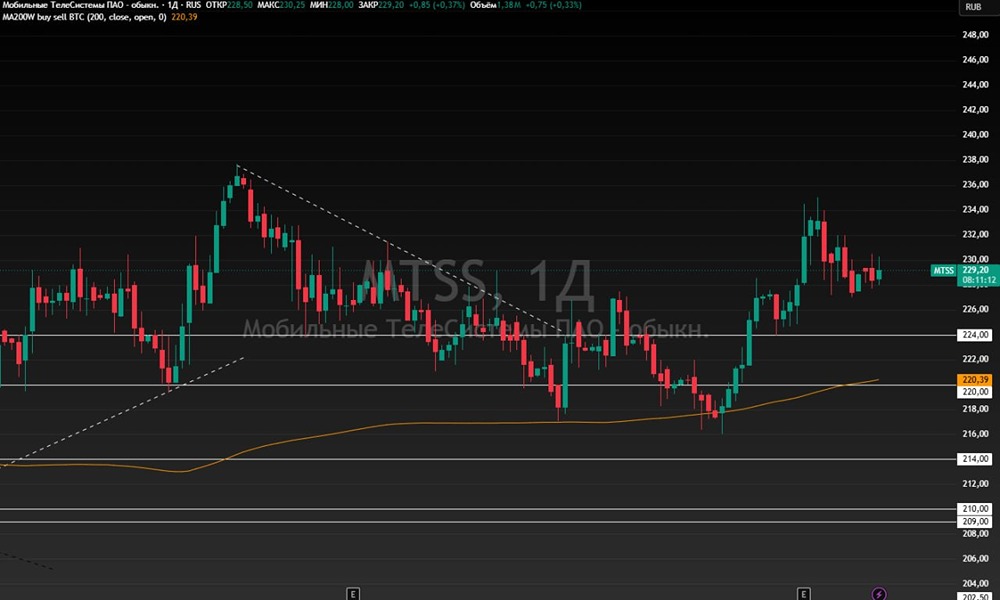Click the 08:11:12 bar countdown timer

978,280
